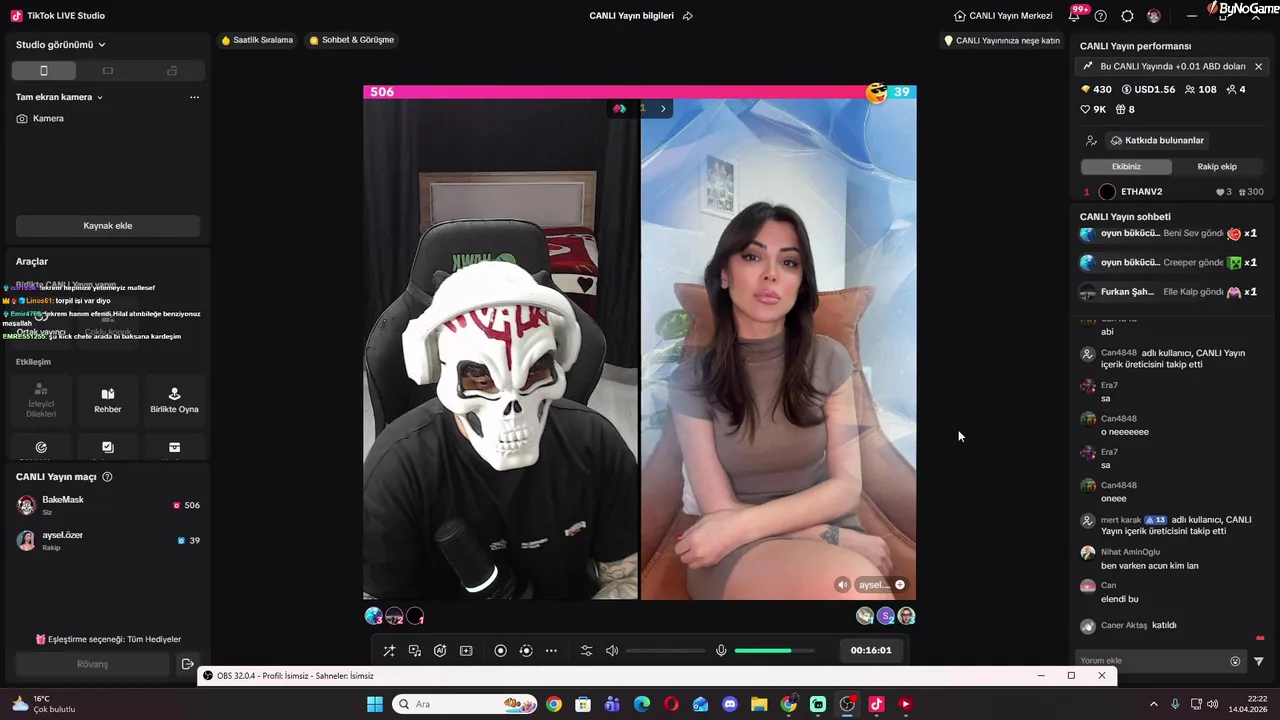
Task: Open the help question-mark icon in title bar
Action: (x=1101, y=16)
